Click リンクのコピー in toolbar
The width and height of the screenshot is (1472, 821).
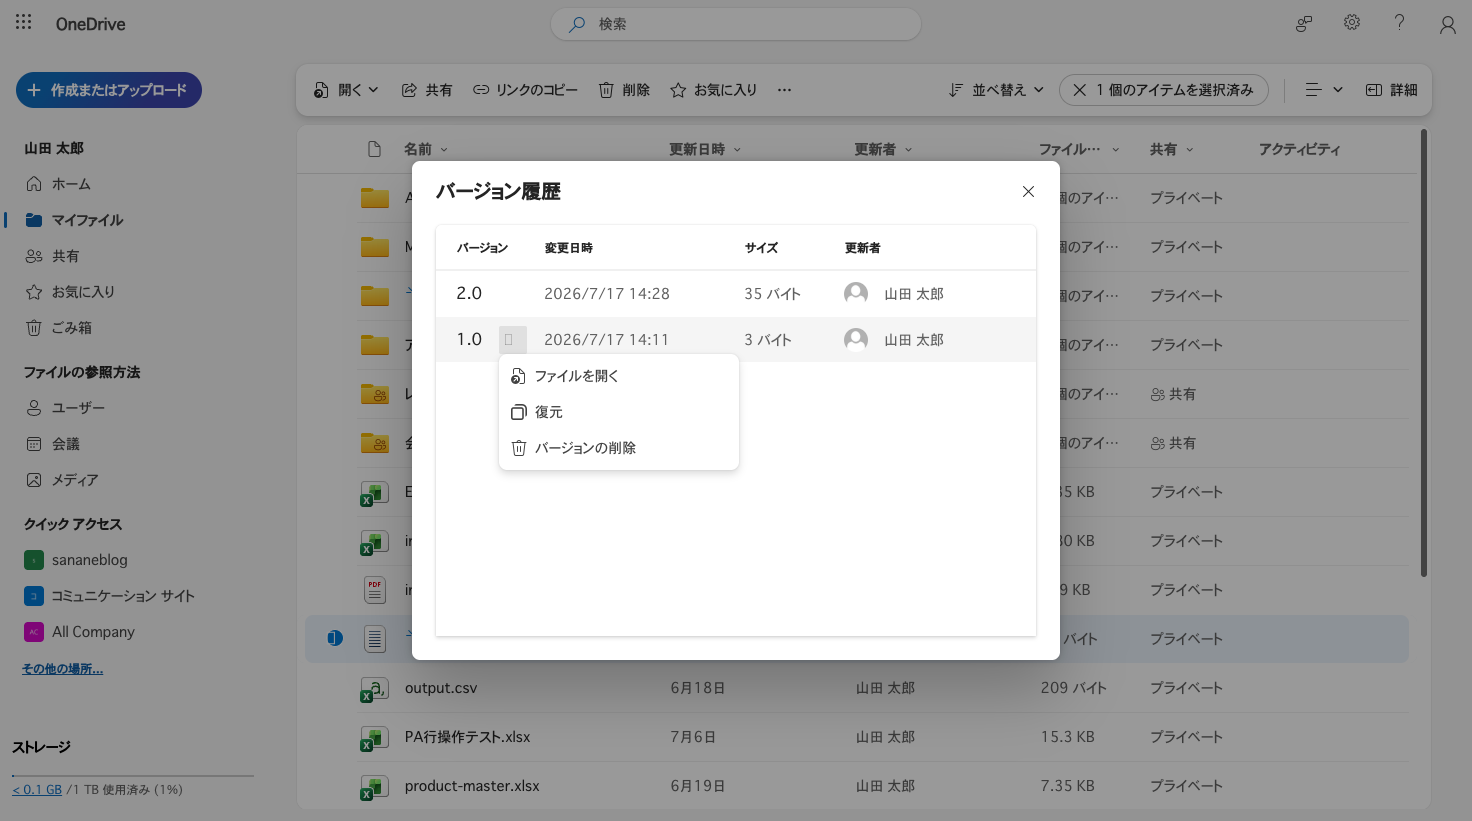(x=526, y=90)
